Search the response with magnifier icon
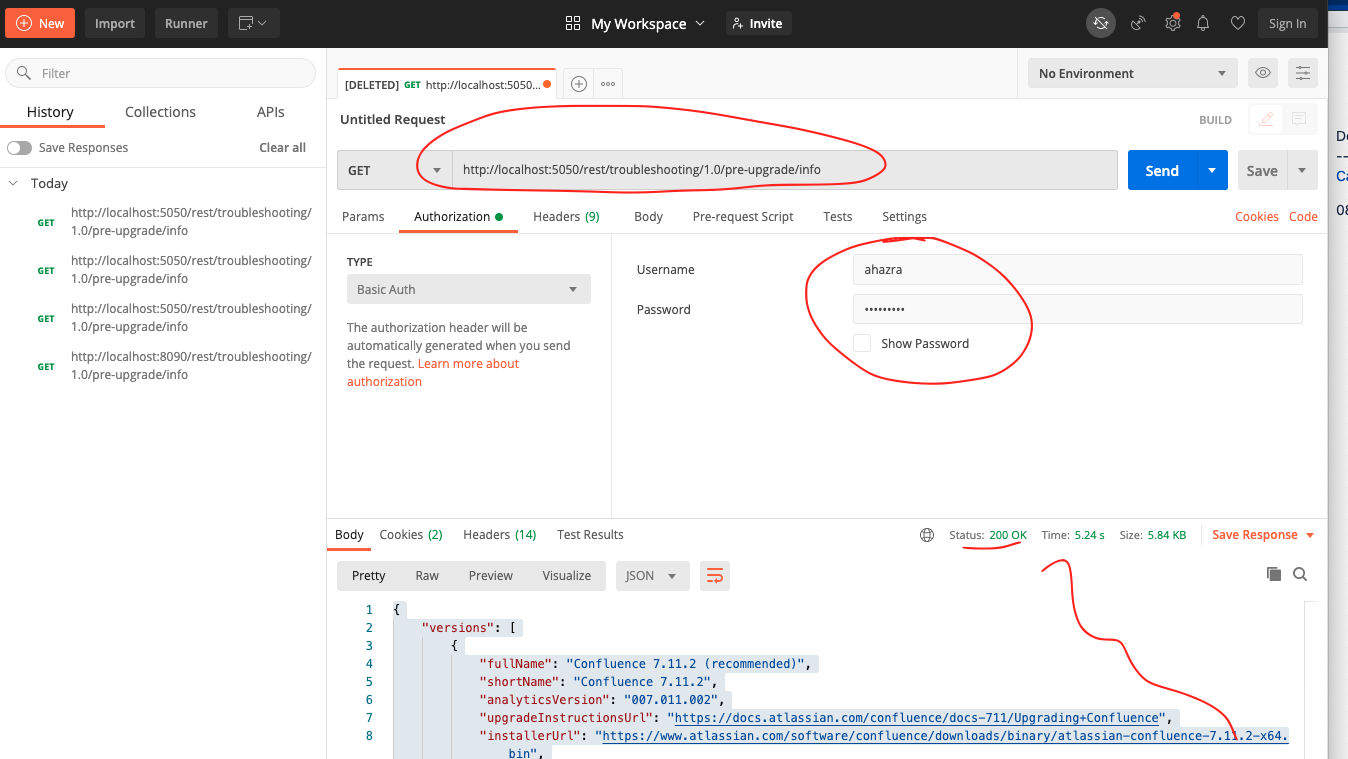1348x759 pixels. click(x=1300, y=574)
